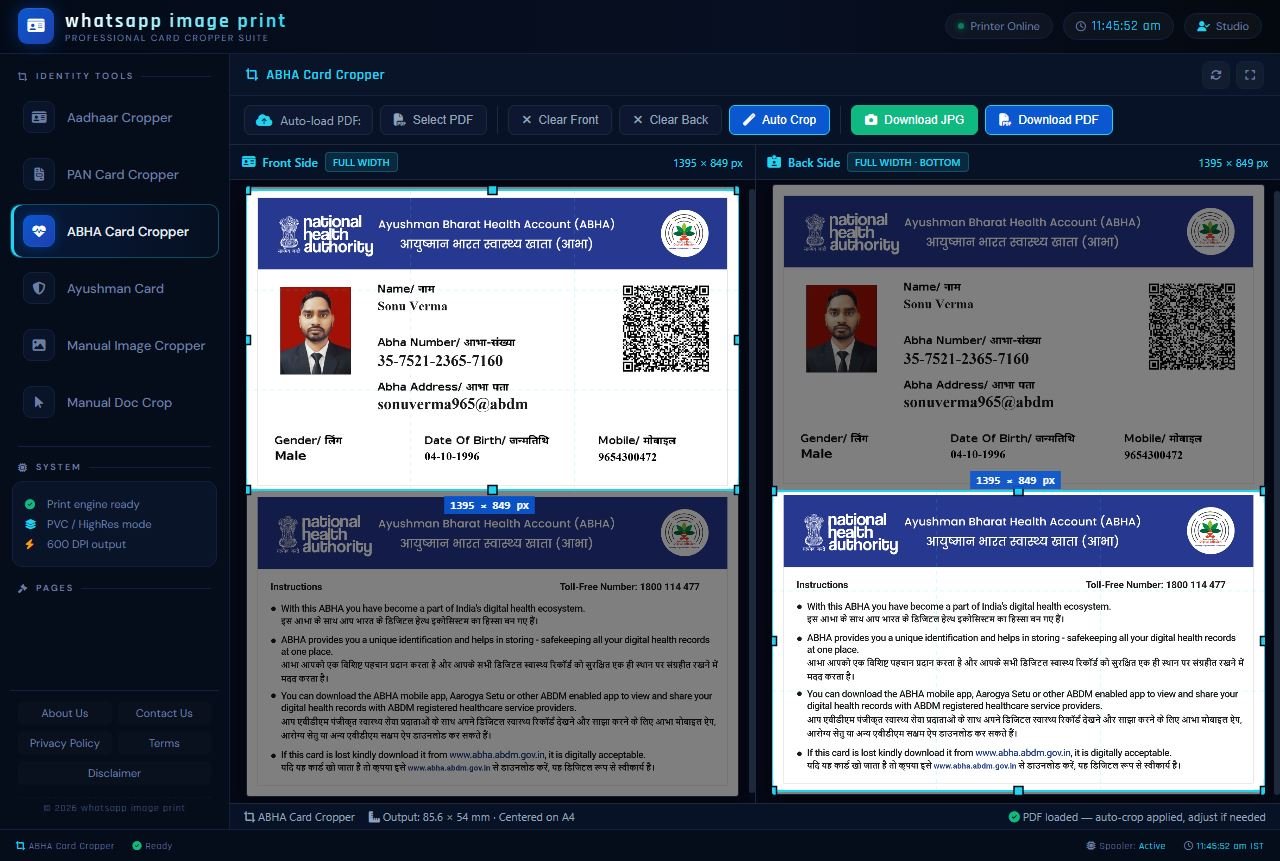Click the green check icon beside PDF loaded message
Viewport: 1280px width, 861px height.
click(x=1014, y=817)
